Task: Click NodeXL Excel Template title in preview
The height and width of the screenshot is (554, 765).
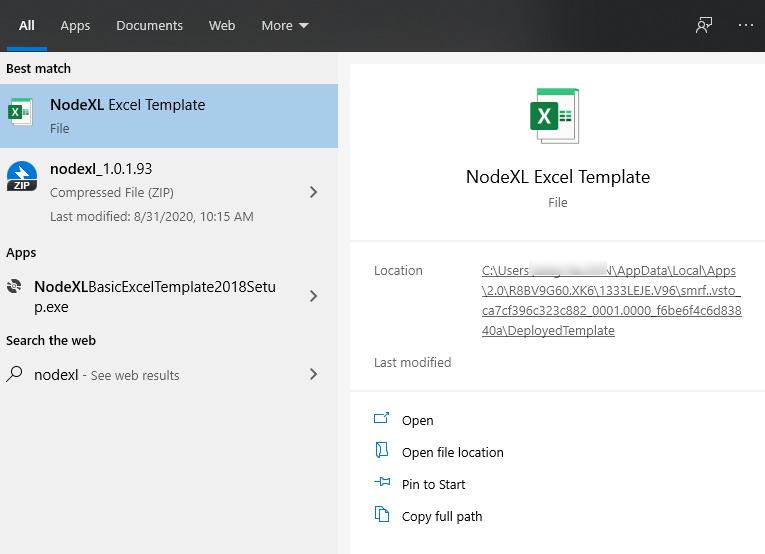Action: click(558, 177)
